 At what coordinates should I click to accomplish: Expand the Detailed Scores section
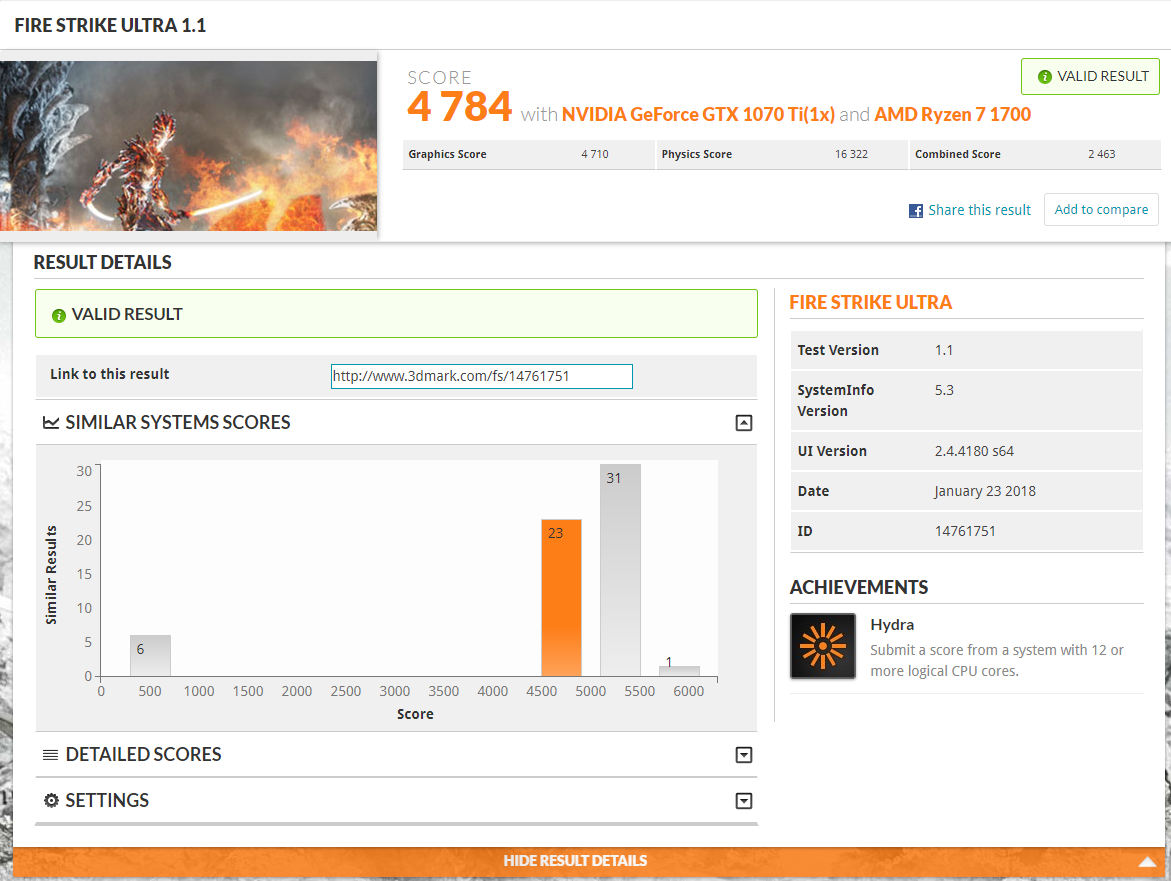click(x=744, y=755)
